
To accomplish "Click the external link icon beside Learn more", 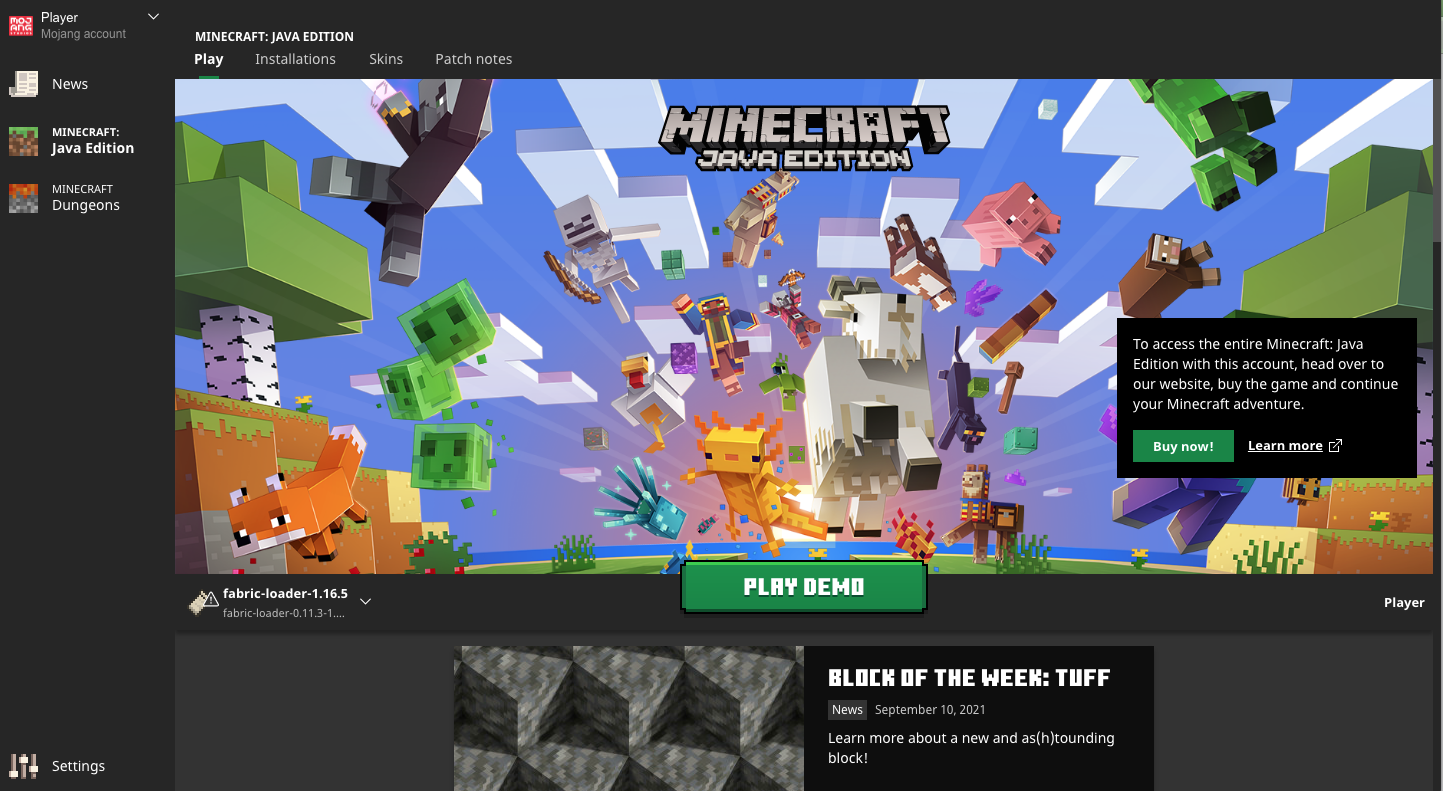I will [x=1335, y=446].
